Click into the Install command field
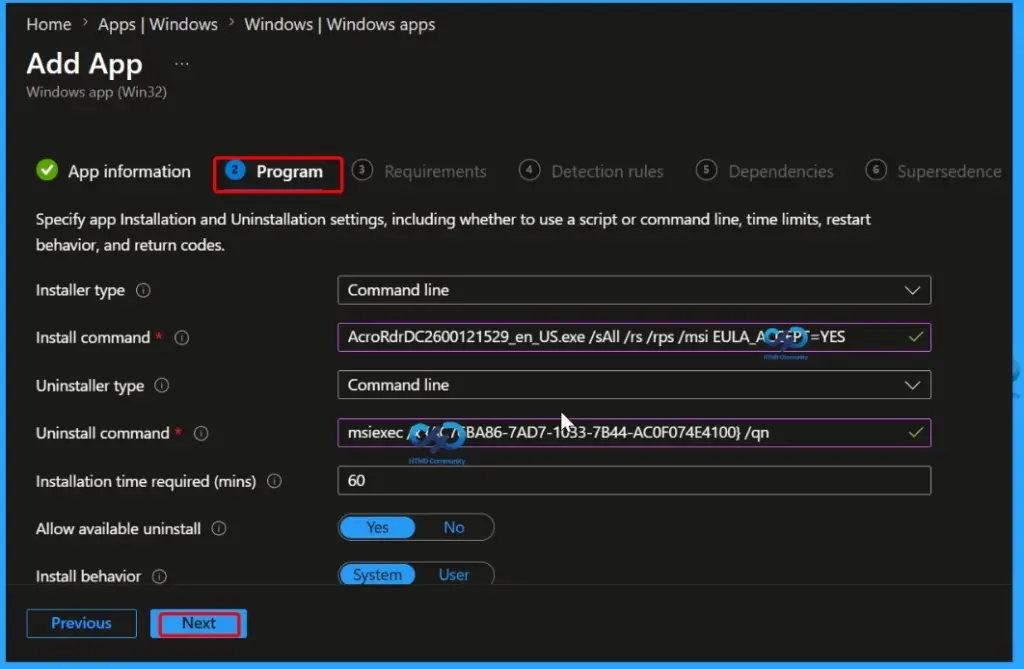This screenshot has width=1024, height=669. pos(634,337)
